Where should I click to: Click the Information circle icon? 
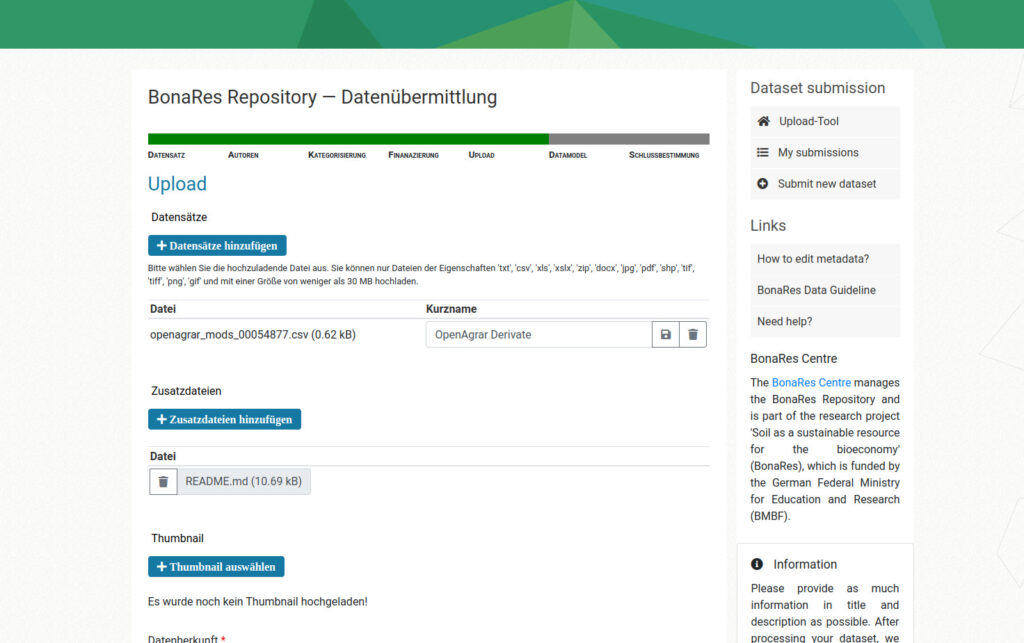(757, 564)
